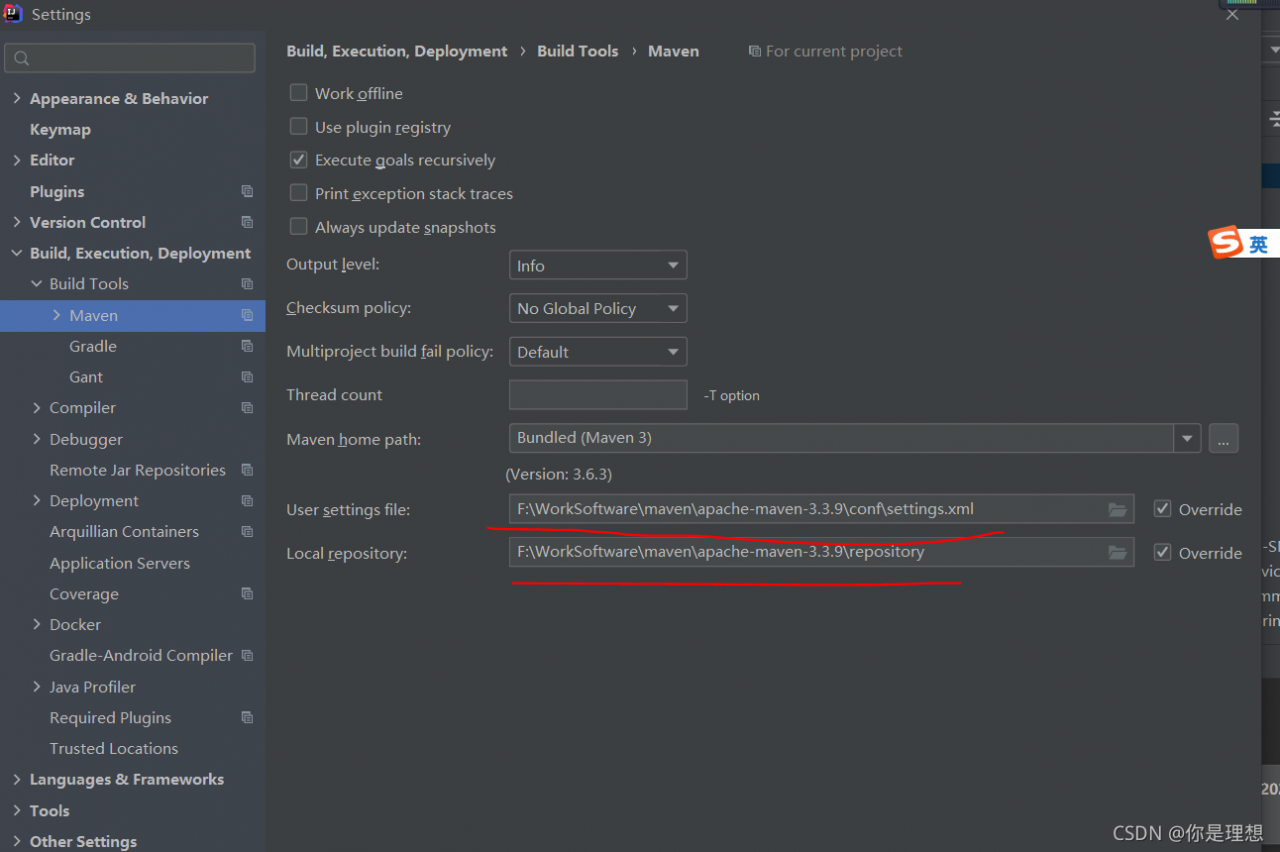Image resolution: width=1280 pixels, height=852 pixels.
Task: Expand the Docker node
Action: (x=36, y=625)
